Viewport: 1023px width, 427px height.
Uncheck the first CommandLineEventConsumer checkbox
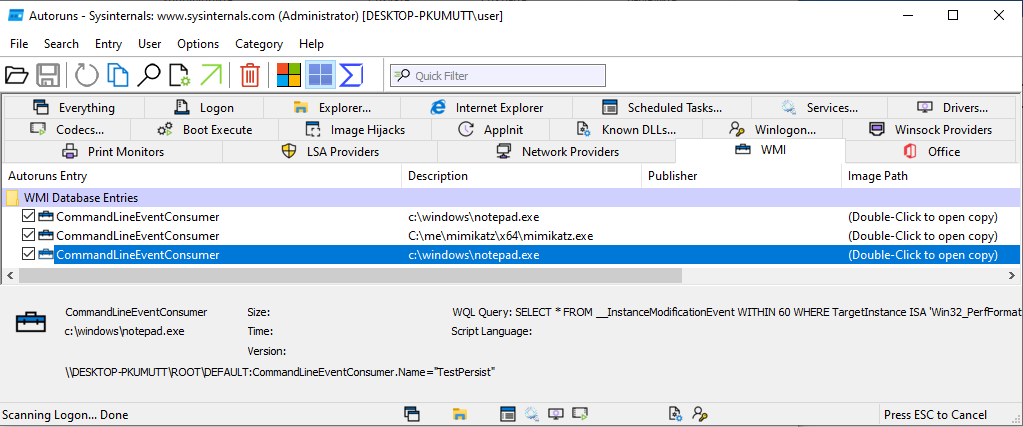click(28, 217)
